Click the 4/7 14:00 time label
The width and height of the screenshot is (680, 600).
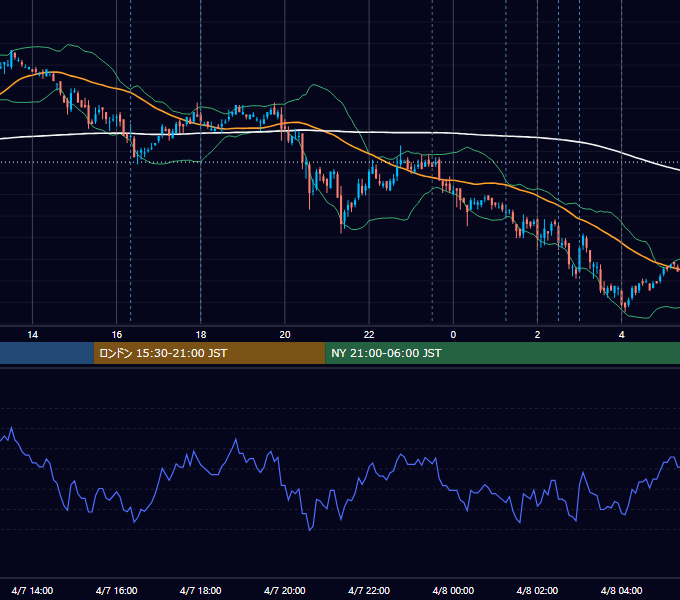pos(33,590)
